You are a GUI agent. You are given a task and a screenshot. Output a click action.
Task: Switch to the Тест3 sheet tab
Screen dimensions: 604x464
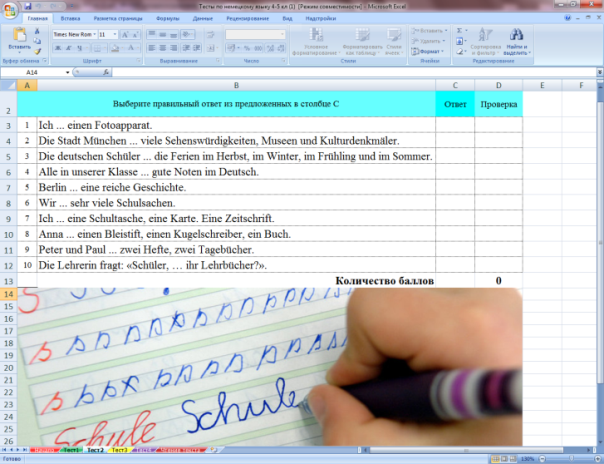119,450
